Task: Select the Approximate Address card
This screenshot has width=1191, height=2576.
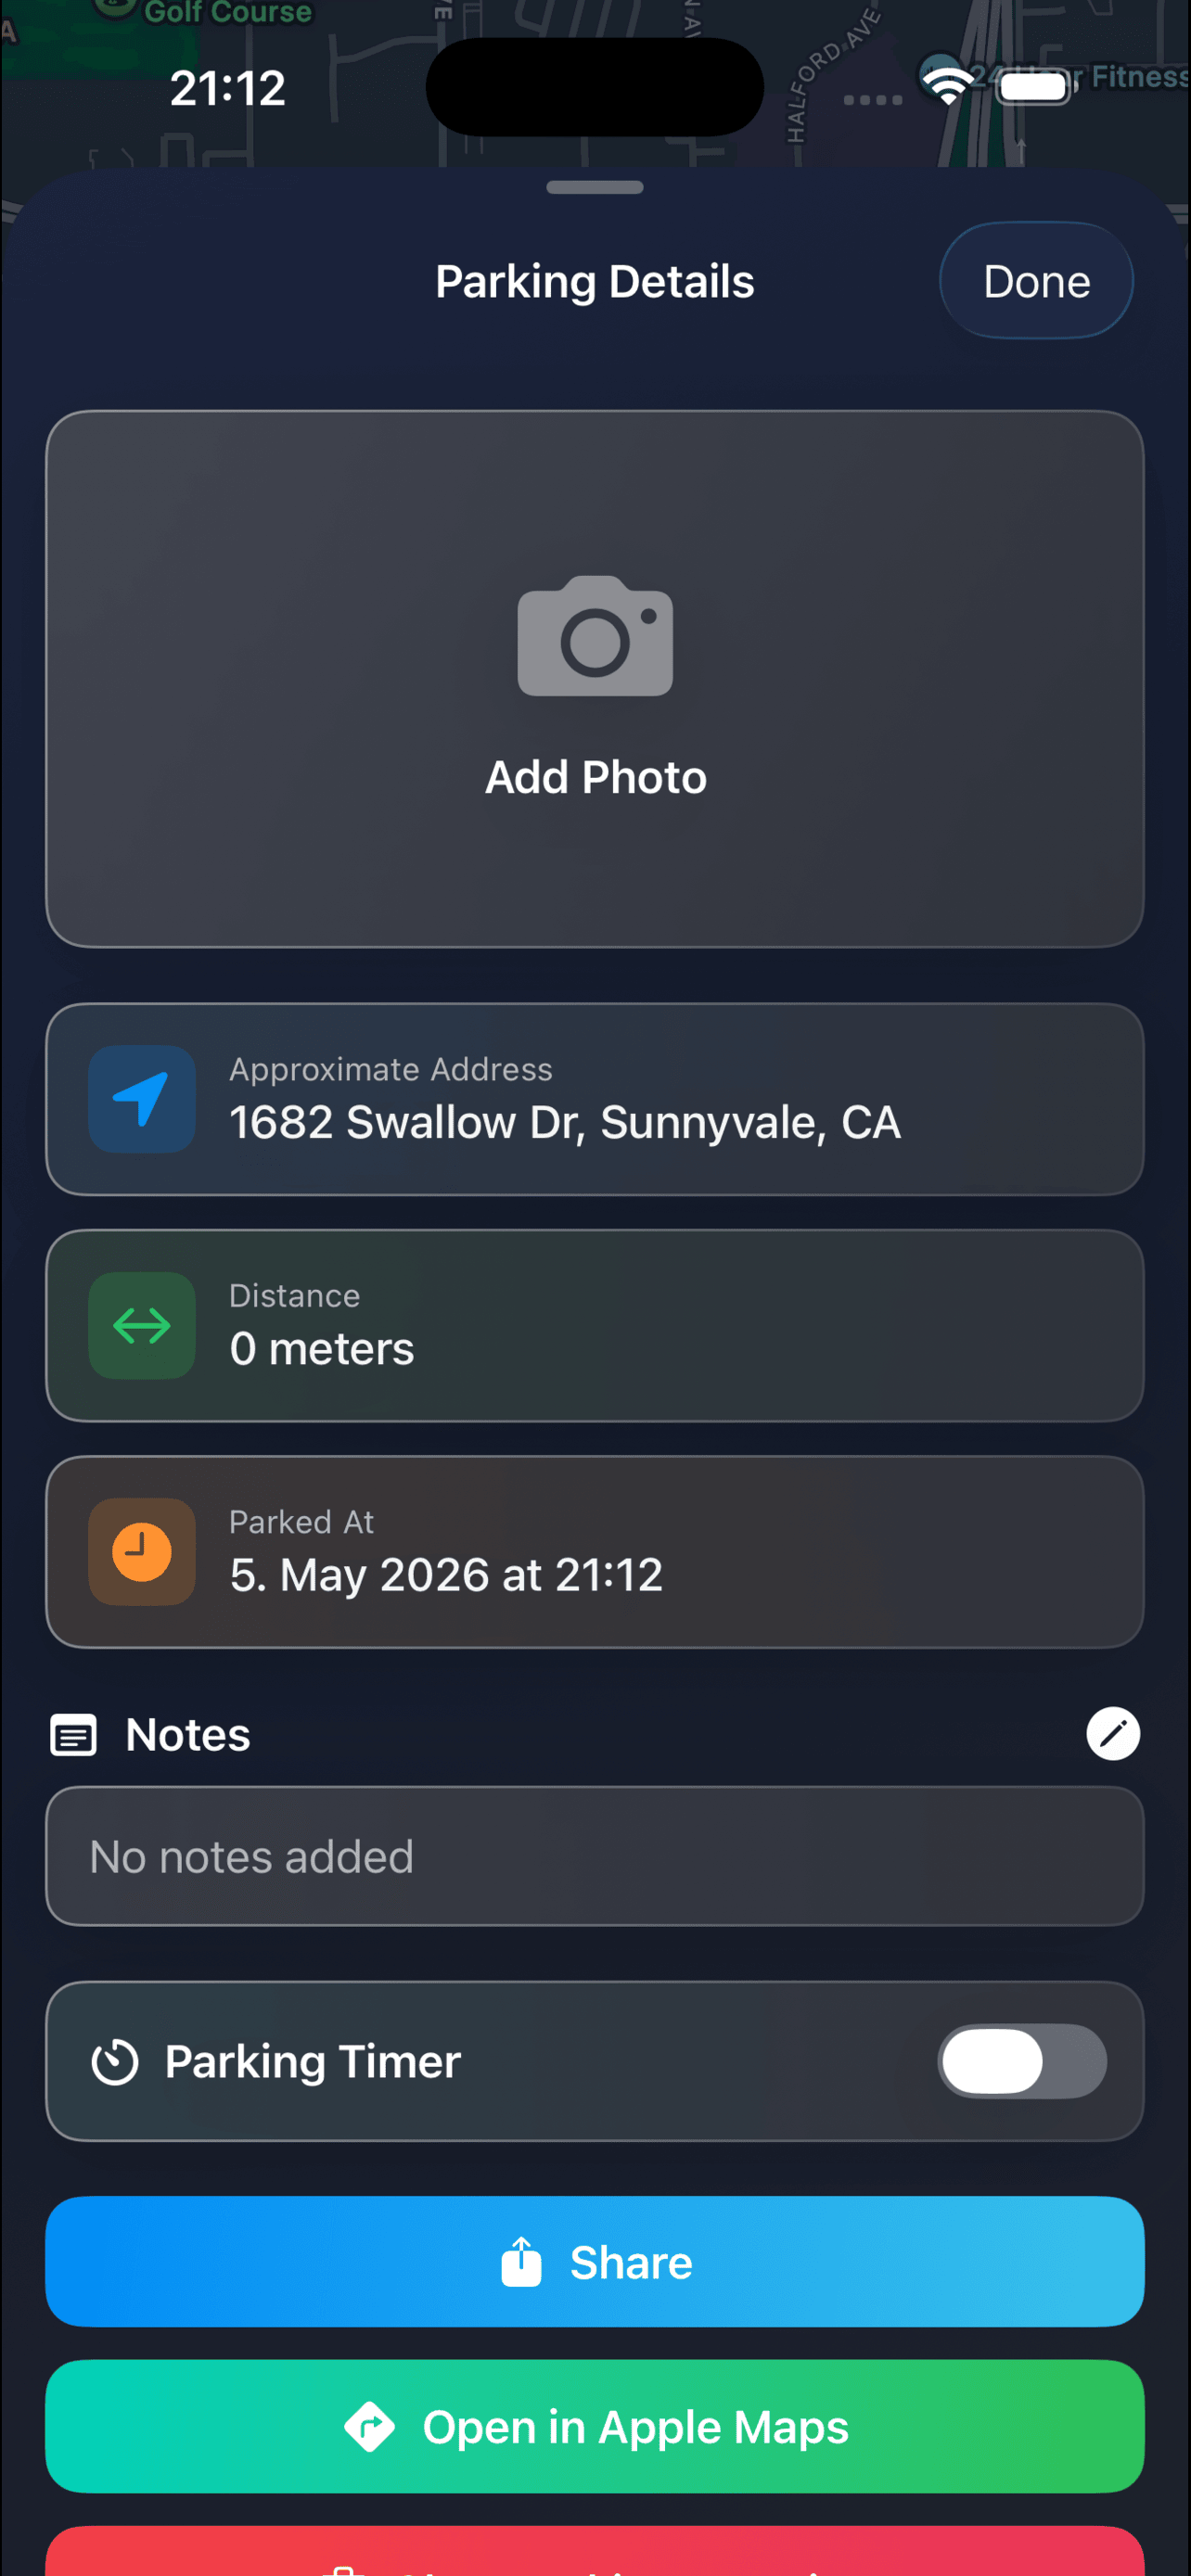Action: [595, 1099]
